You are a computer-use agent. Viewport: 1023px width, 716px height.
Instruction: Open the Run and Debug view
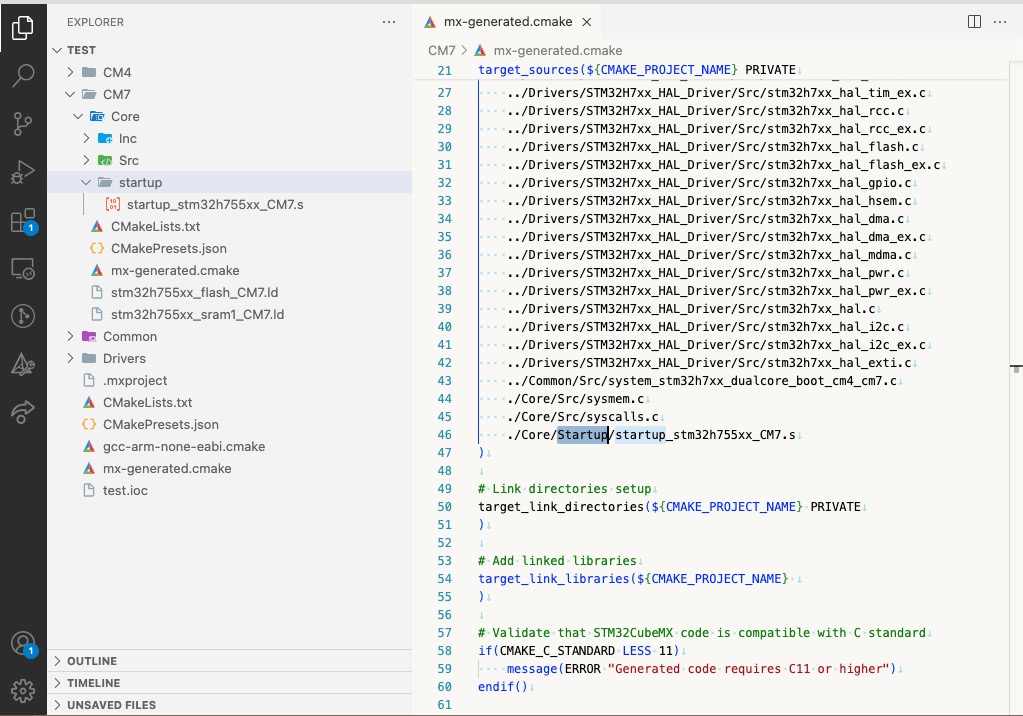point(24,172)
